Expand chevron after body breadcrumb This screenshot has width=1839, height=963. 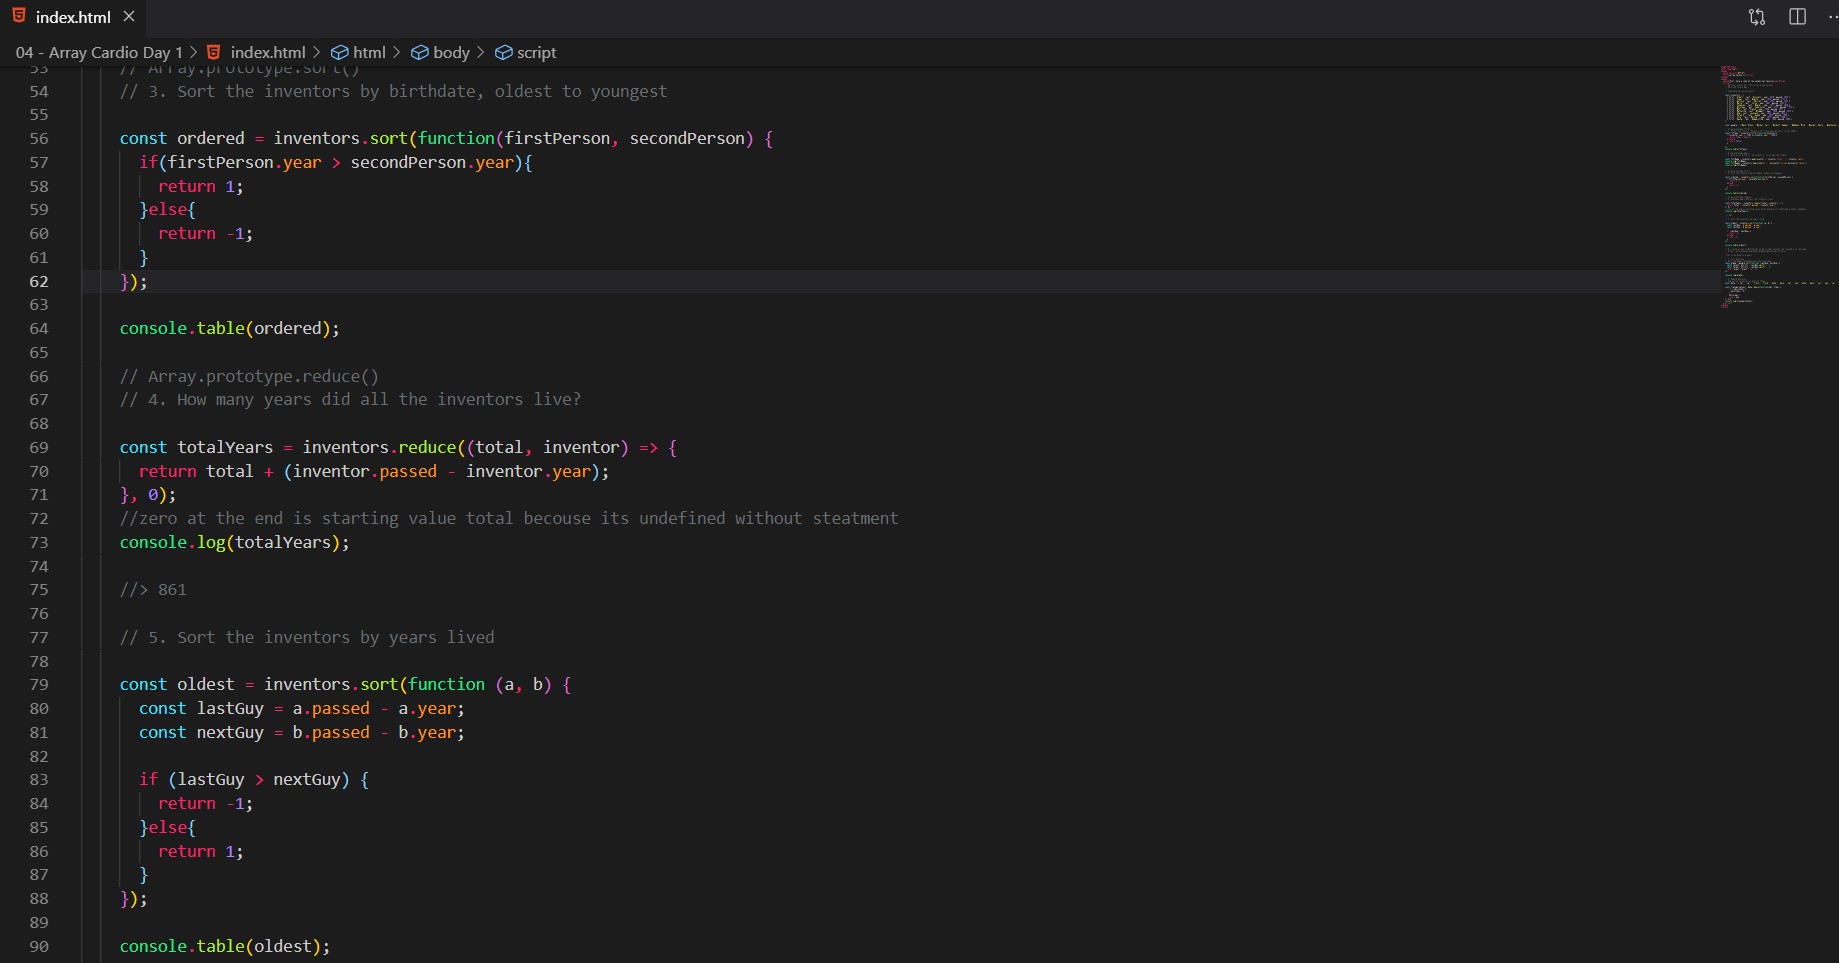(481, 52)
